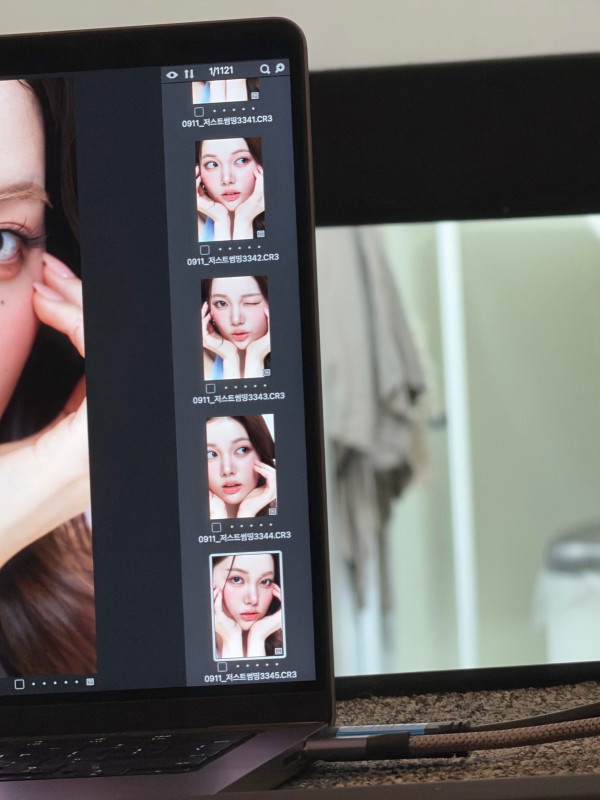Tick the color tag box below main viewer
The width and height of the screenshot is (600, 800).
click(19, 684)
